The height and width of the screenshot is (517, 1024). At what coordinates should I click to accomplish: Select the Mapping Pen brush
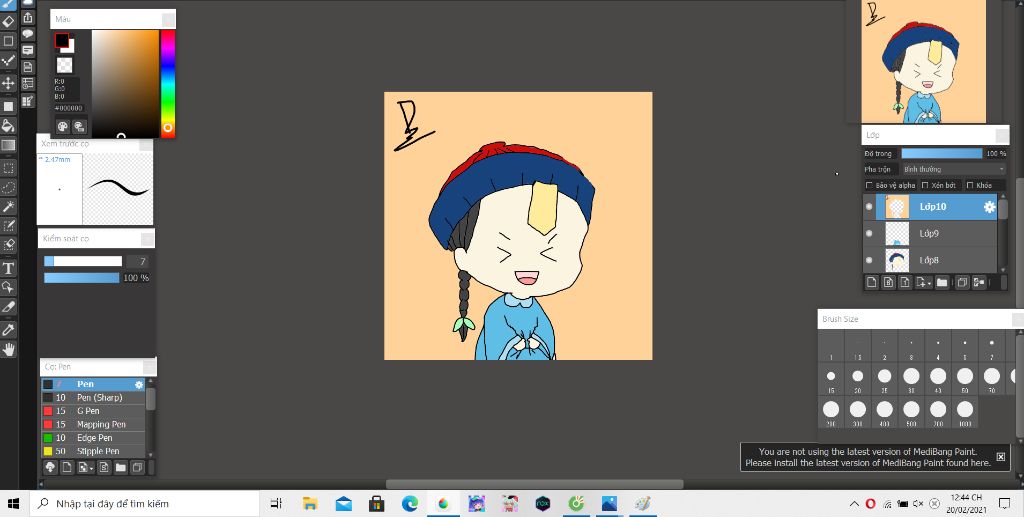click(x=93, y=424)
